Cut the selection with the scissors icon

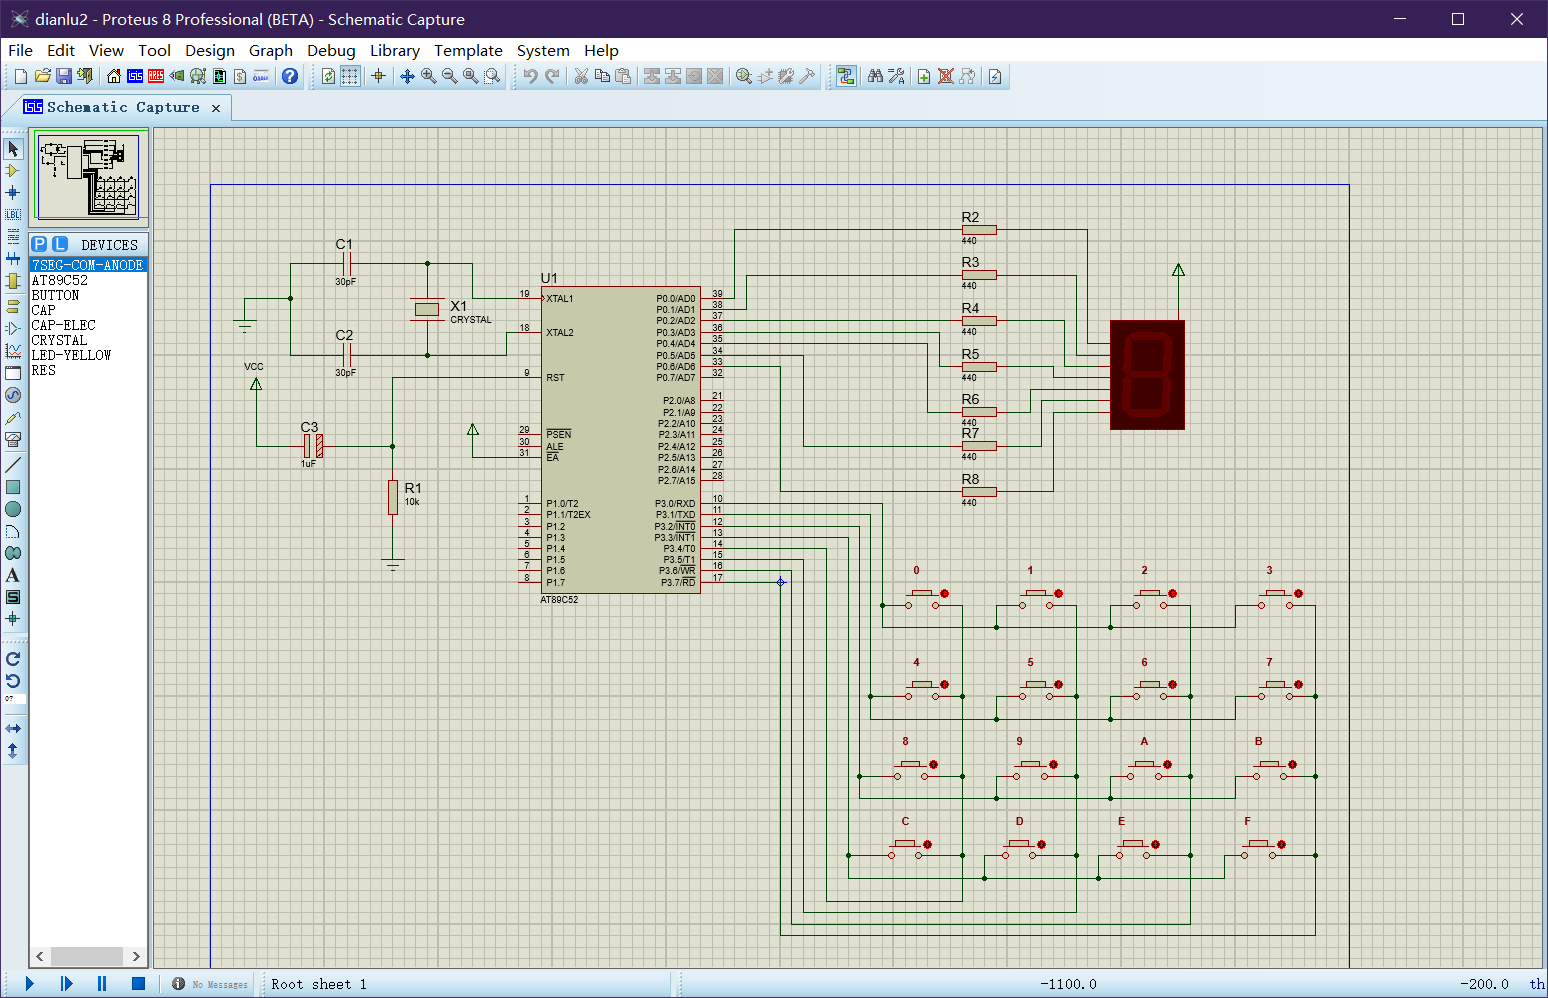point(581,76)
